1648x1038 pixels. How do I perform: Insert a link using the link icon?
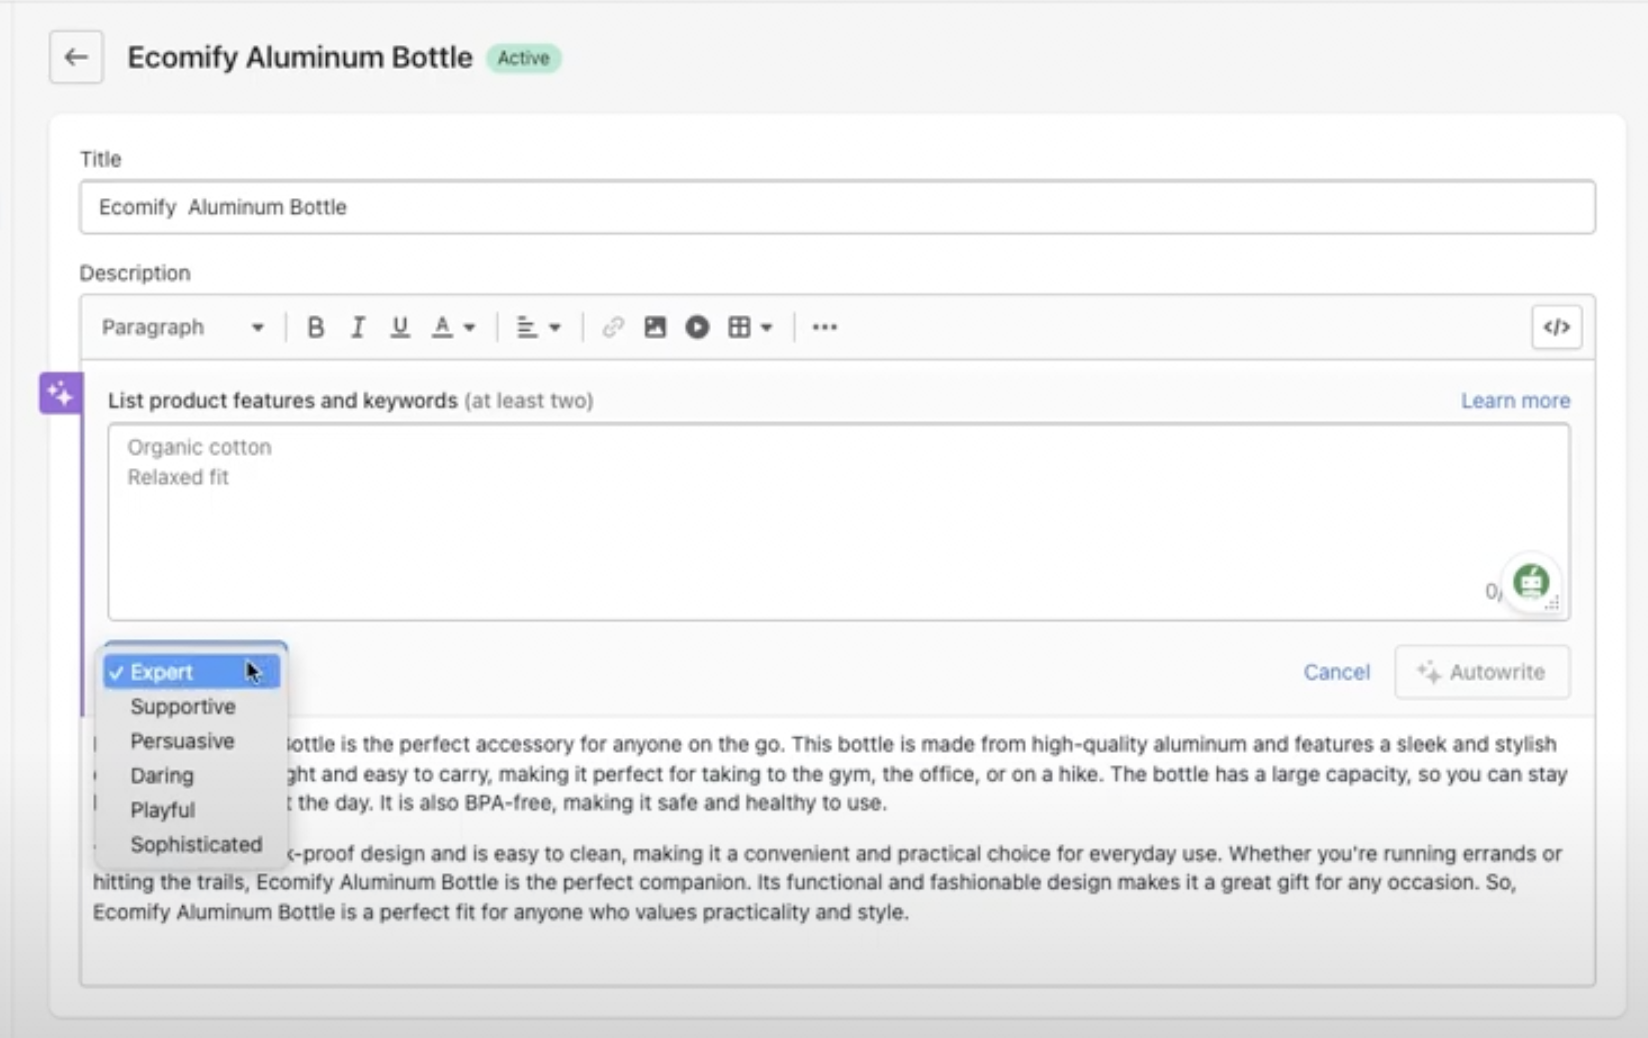click(x=613, y=327)
